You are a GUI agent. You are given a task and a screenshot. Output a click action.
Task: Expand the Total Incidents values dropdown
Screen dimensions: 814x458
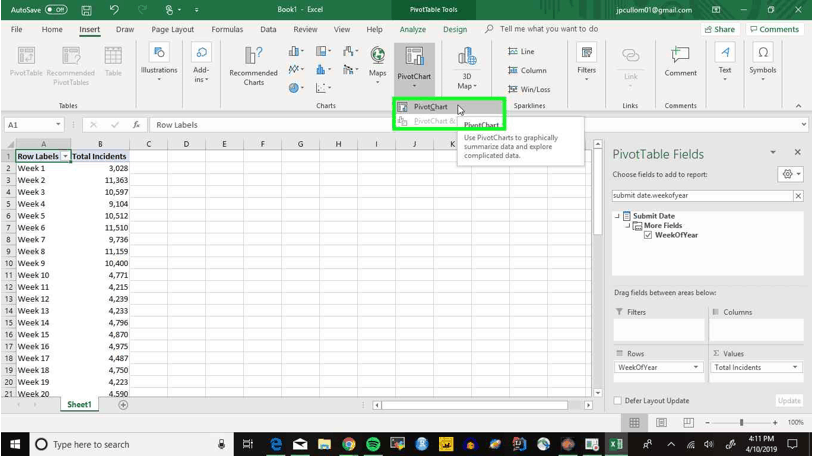[795, 368]
